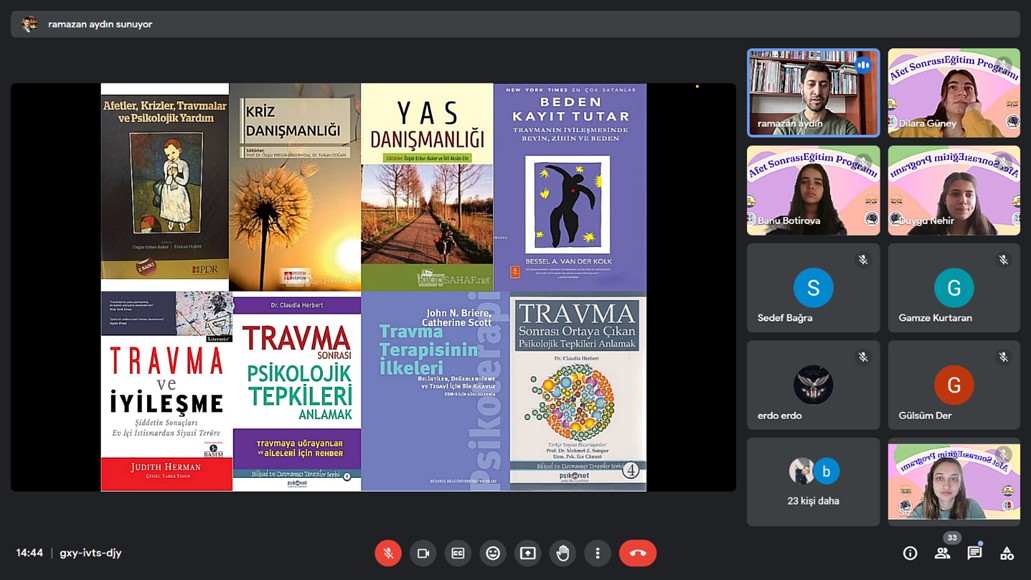
Task: Show the participants list
Action: point(942,553)
